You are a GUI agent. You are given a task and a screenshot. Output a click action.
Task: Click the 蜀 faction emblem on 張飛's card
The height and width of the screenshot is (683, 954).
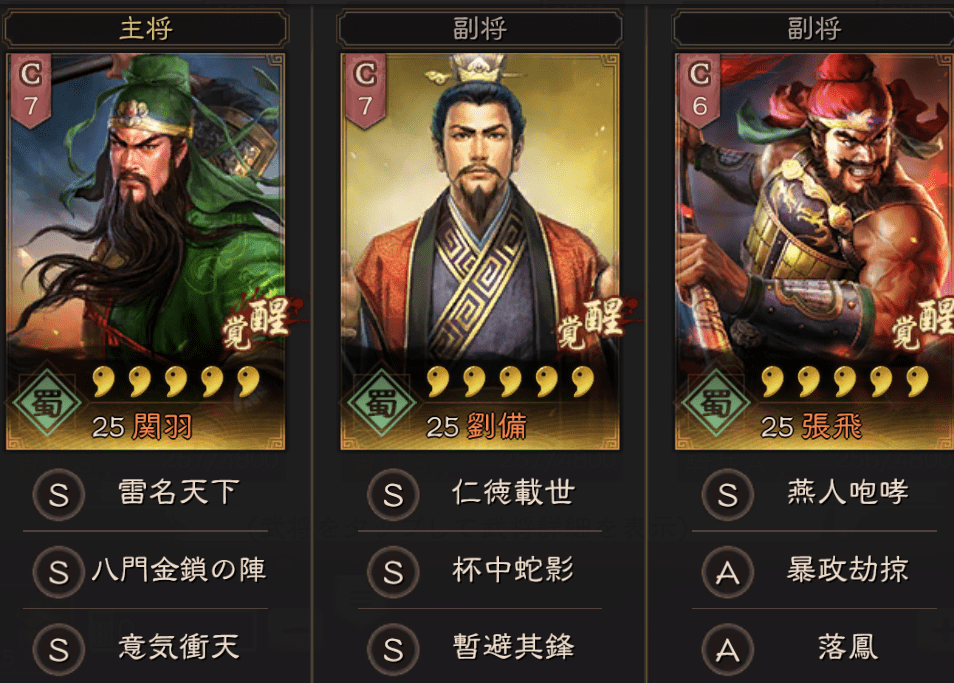pyautogui.click(x=716, y=402)
